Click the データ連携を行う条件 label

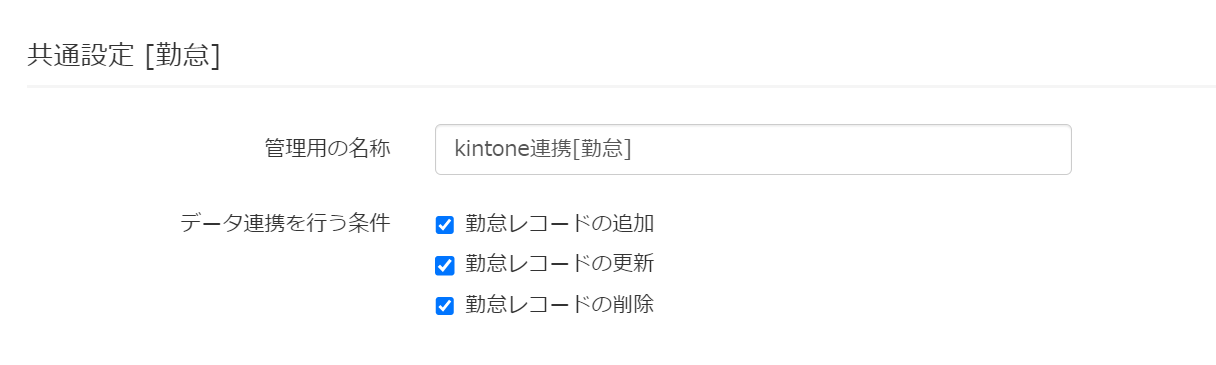(285, 223)
